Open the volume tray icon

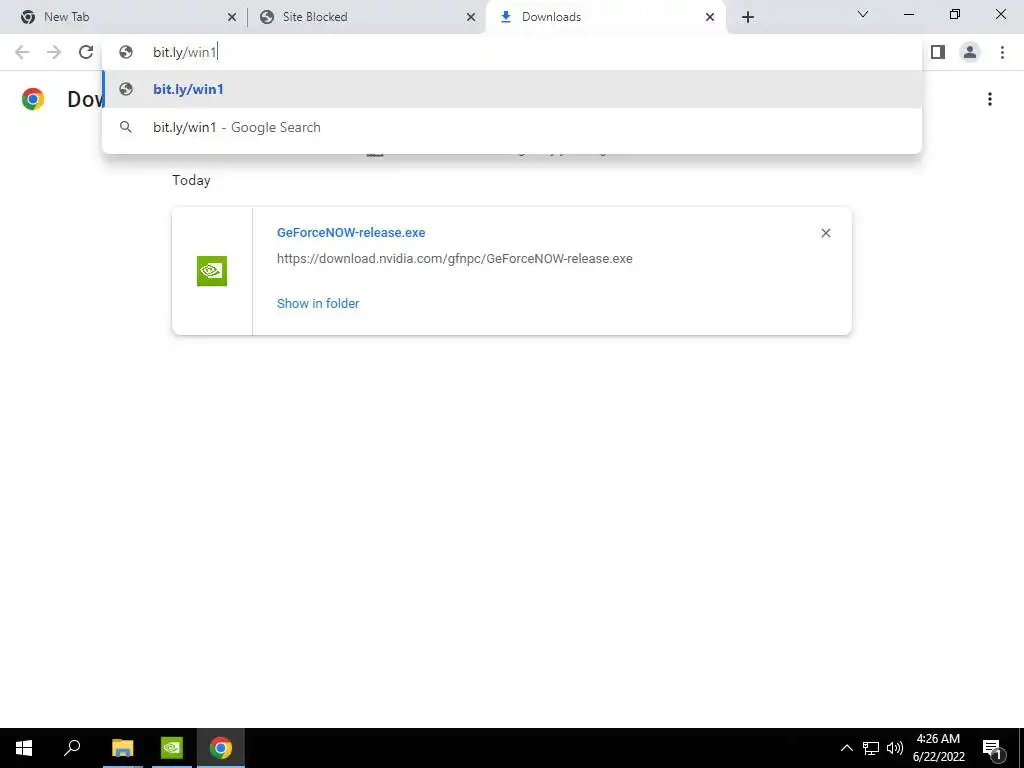(895, 748)
